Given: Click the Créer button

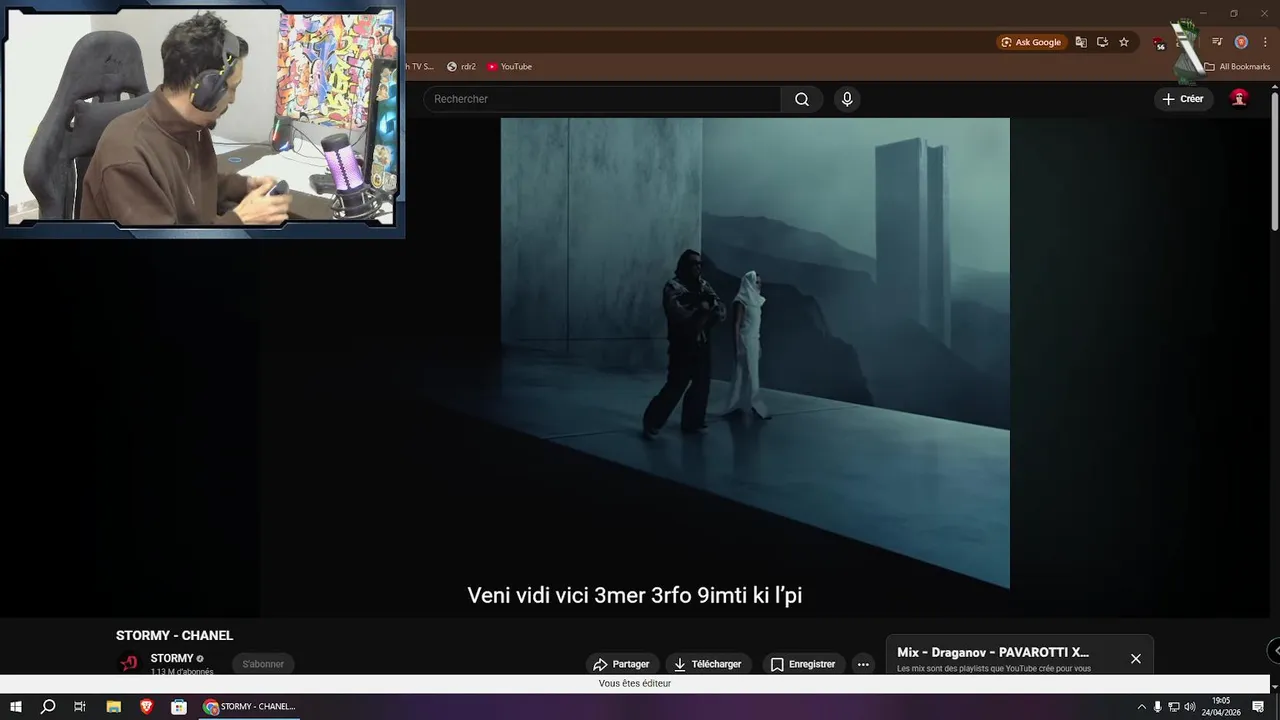Looking at the screenshot, I should point(1183,99).
